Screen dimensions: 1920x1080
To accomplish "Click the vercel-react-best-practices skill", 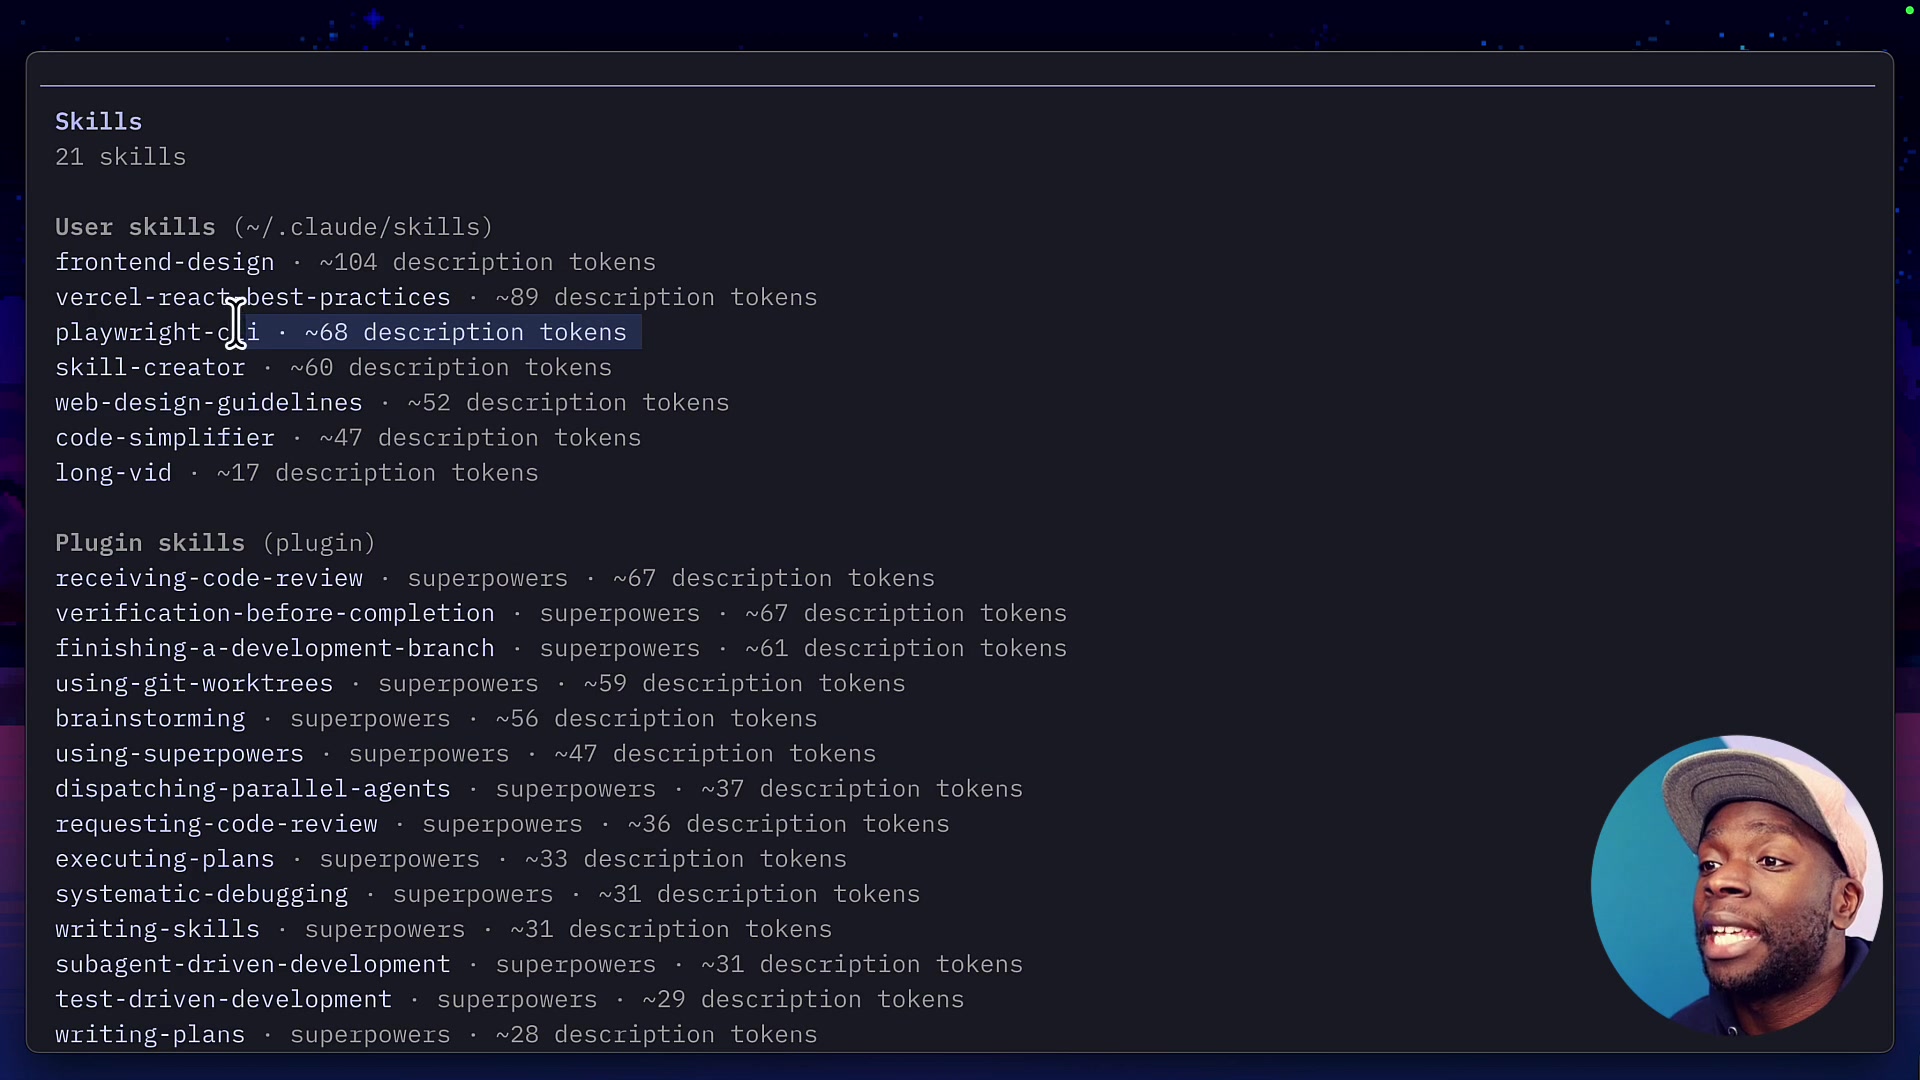I will (252, 297).
